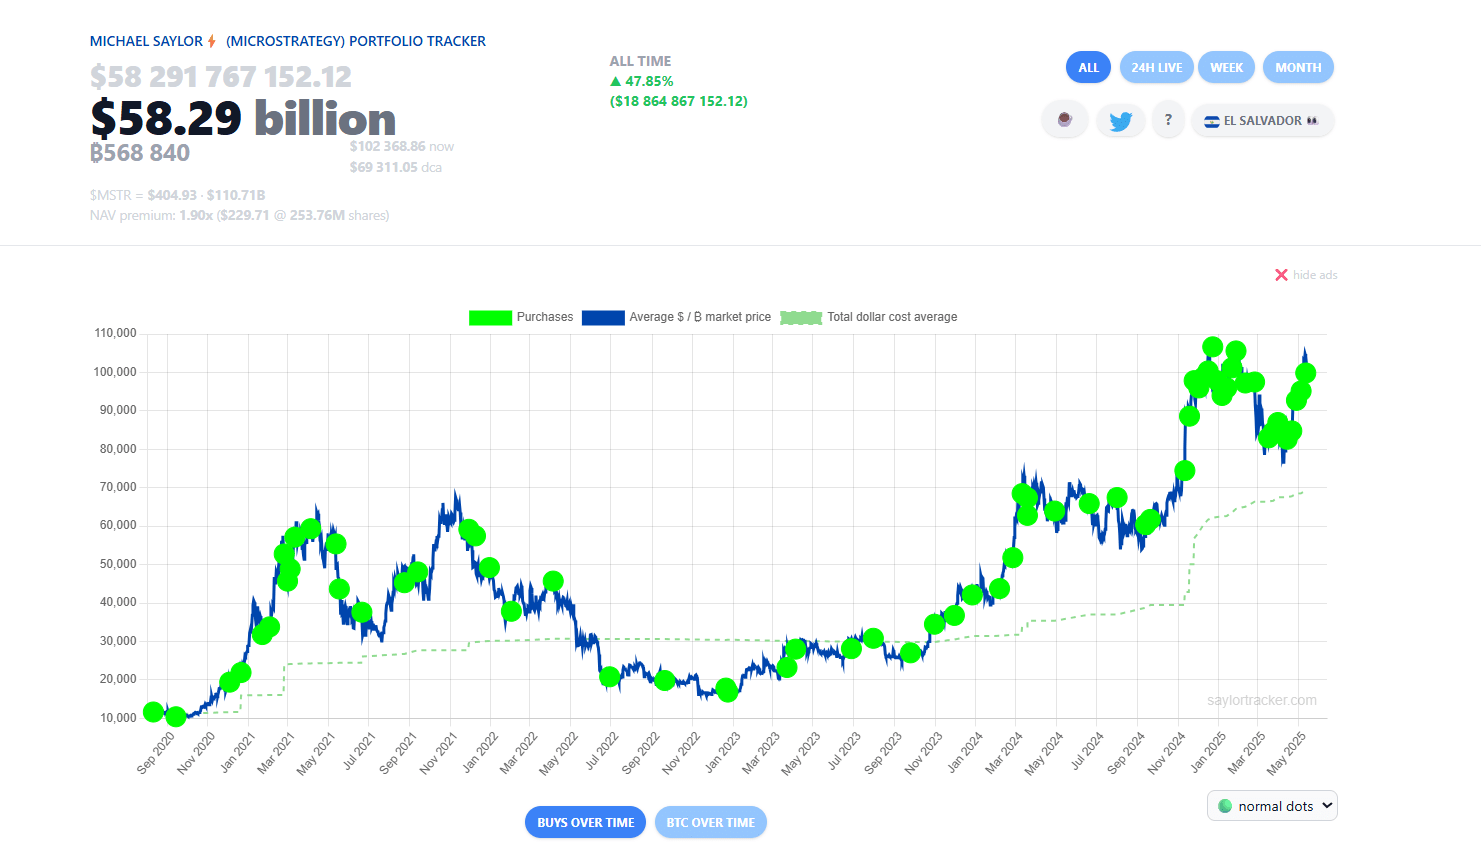This screenshot has height=865, width=1481.
Task: Click the ALL TIME label
Action: (640, 61)
